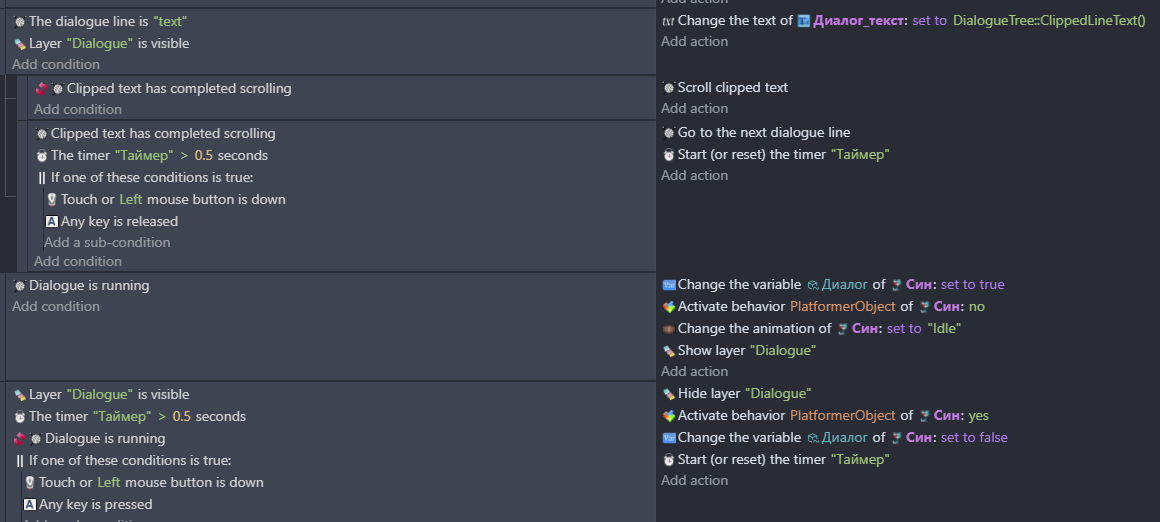This screenshot has width=1160, height=522.
Task: Click the text icon beside 'Change the text of'
Action: (x=668, y=21)
